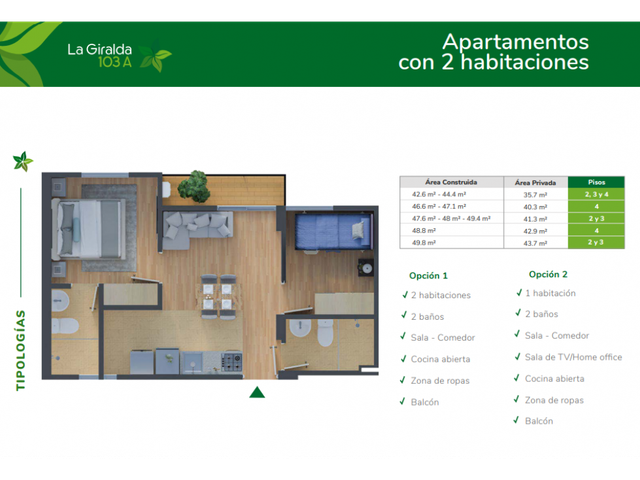Click the checkmark next to Zona de ropas in Opción 1

click(x=403, y=380)
